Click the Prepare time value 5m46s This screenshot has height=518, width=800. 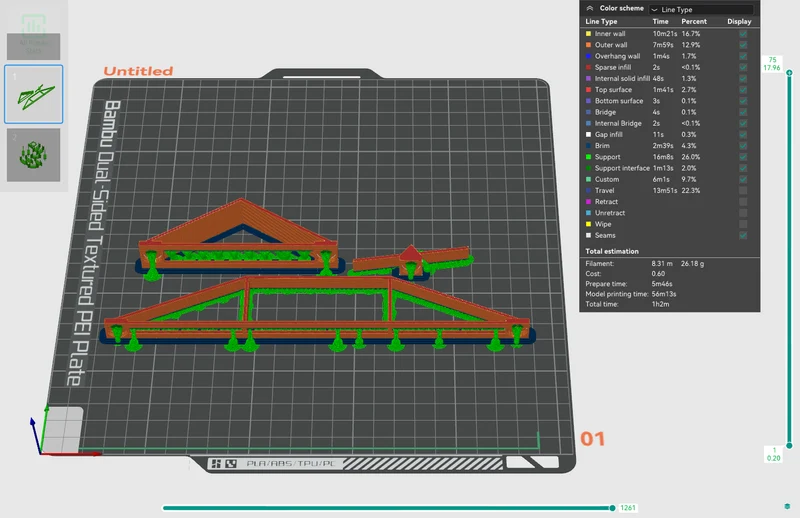(x=662, y=284)
